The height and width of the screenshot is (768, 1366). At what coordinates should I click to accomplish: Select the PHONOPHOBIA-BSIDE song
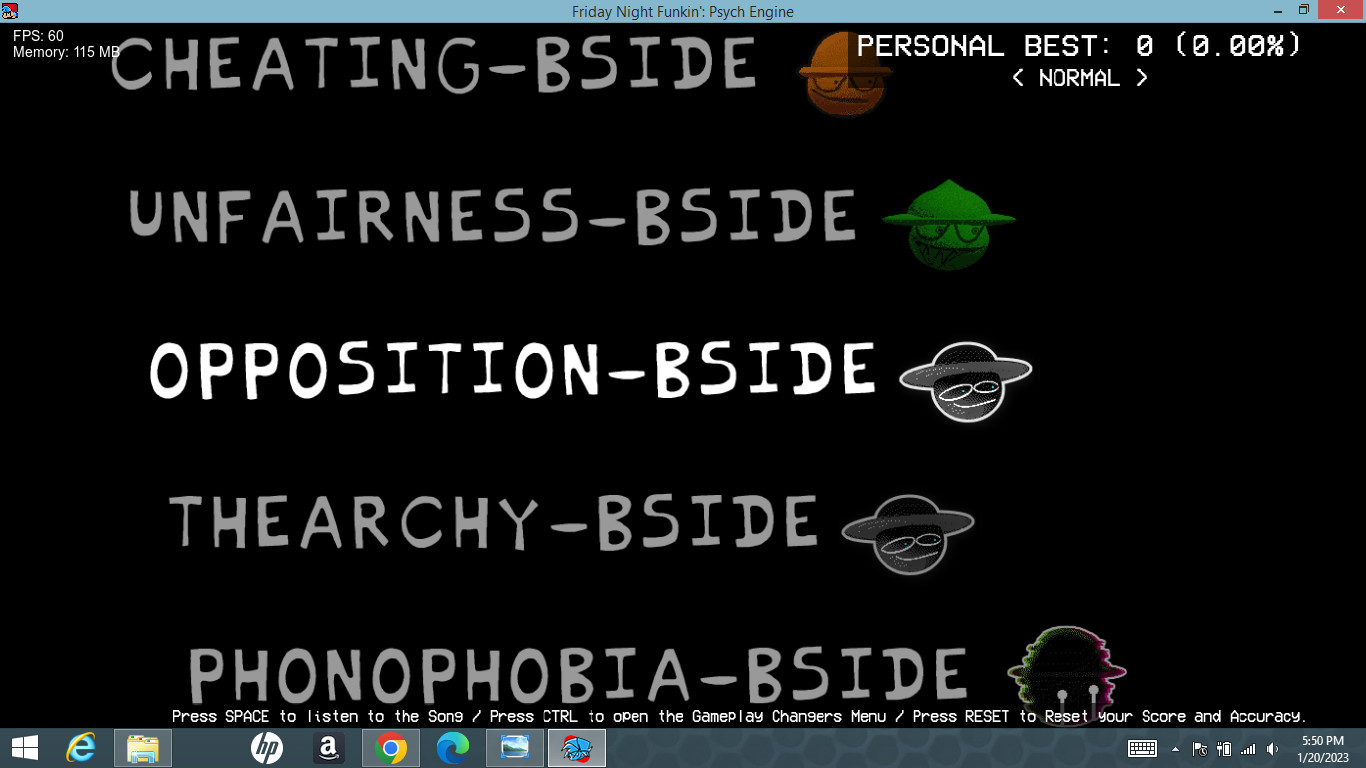[578, 674]
